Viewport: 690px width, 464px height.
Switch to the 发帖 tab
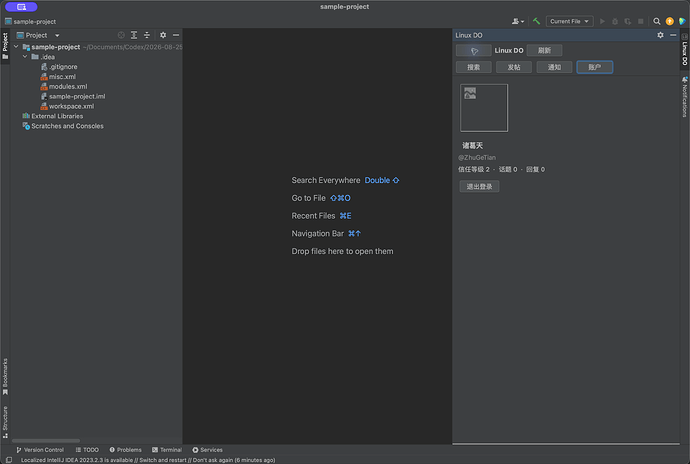(x=514, y=67)
